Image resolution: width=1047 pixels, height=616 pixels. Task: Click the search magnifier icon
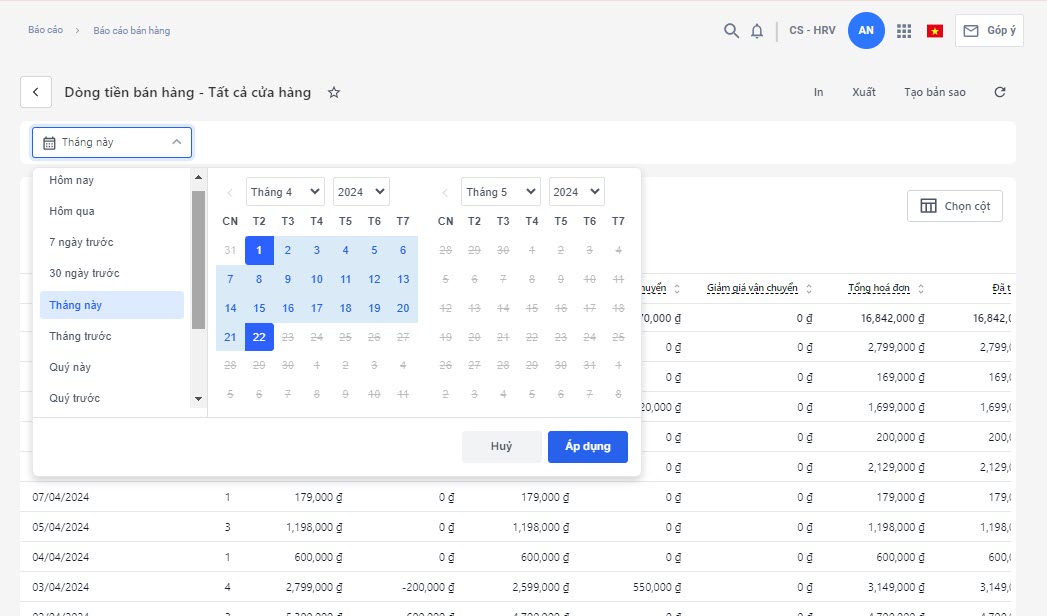[731, 31]
